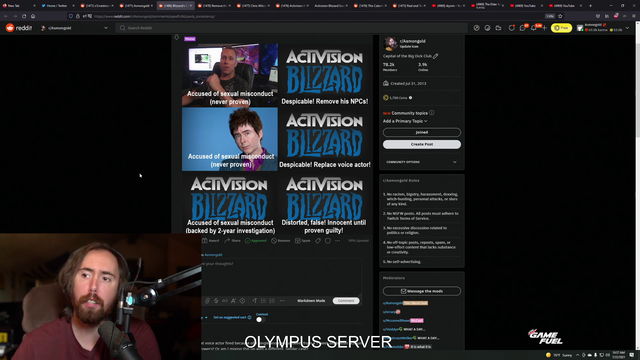
Task: Switch to the New Tab browser tab
Action: coord(18,6)
